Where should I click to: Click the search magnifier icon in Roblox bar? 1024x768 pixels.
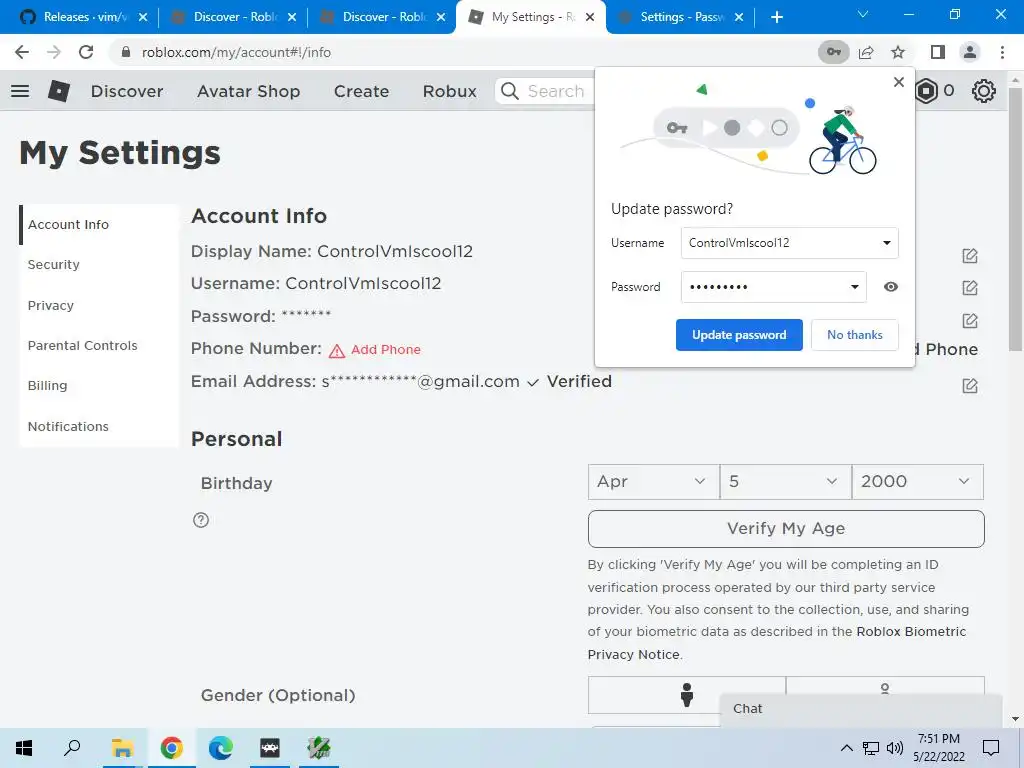510,91
